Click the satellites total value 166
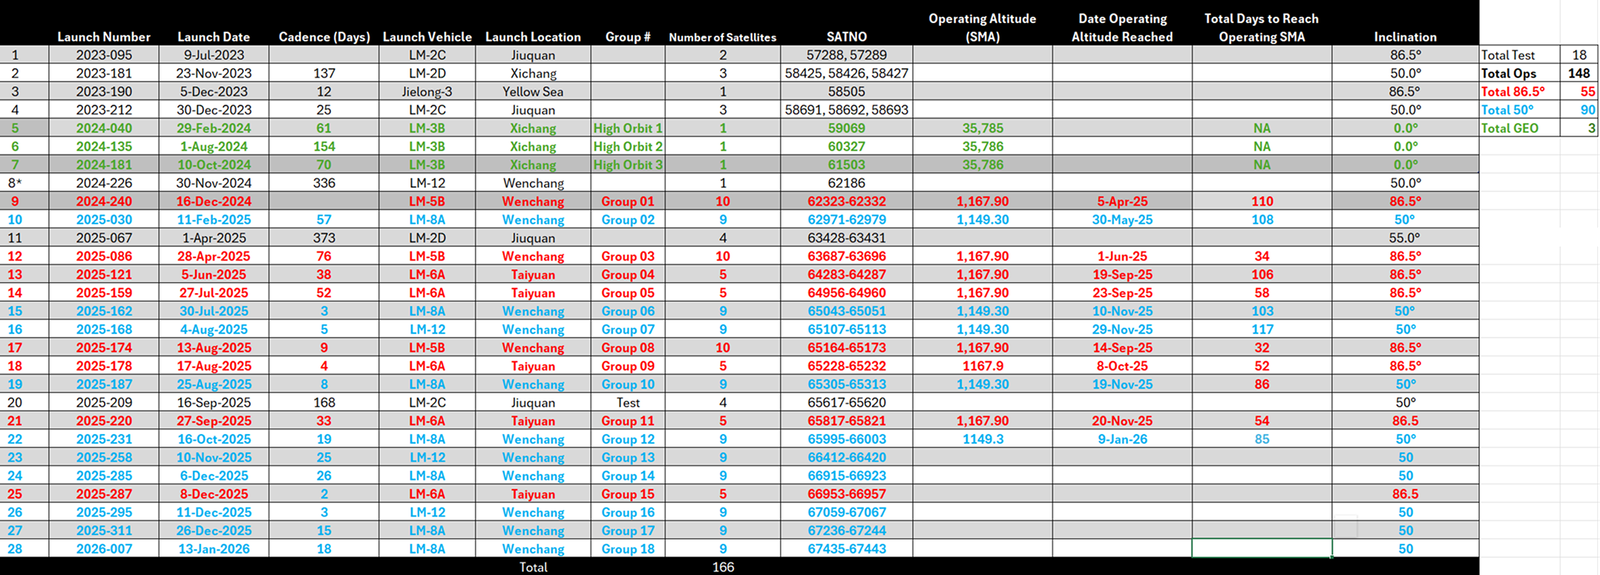 pyautogui.click(x=723, y=567)
